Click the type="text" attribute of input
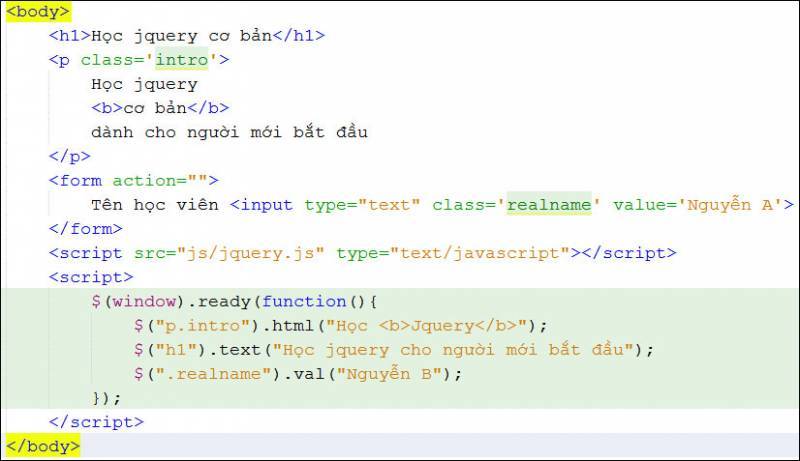The image size is (800, 461). [362, 204]
